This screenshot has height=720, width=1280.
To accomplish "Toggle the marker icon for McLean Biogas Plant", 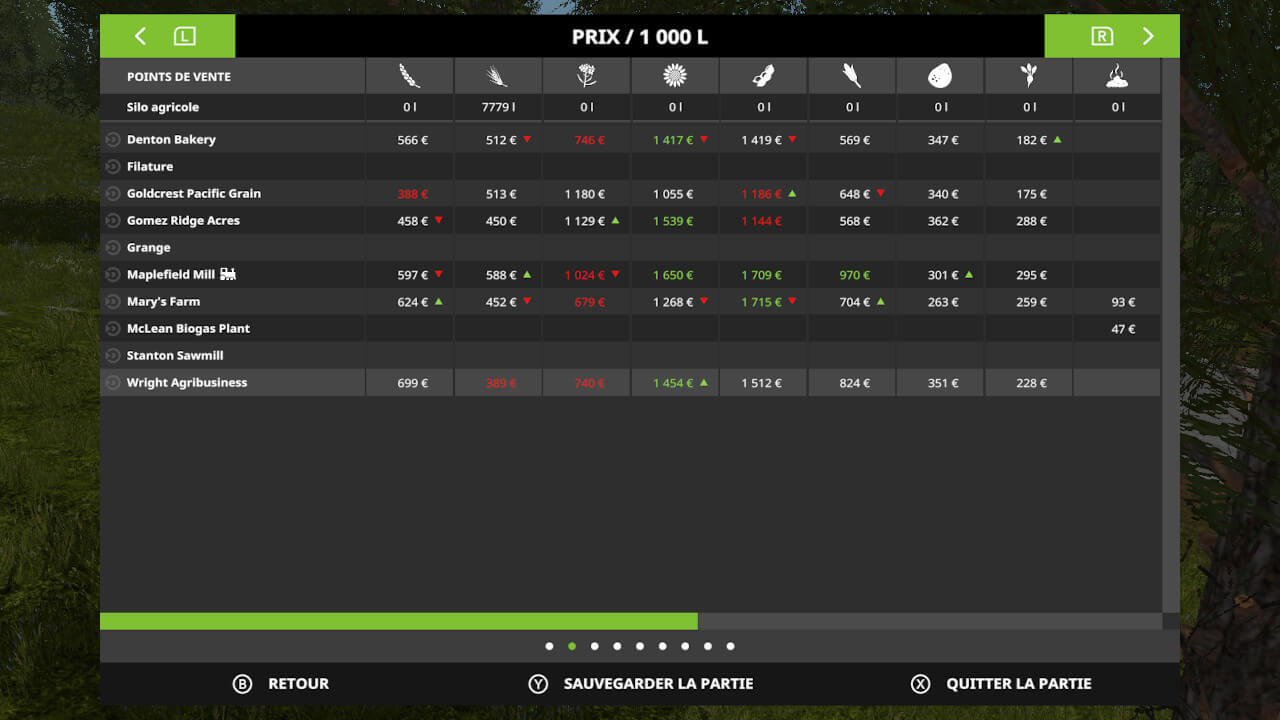I will [113, 329].
